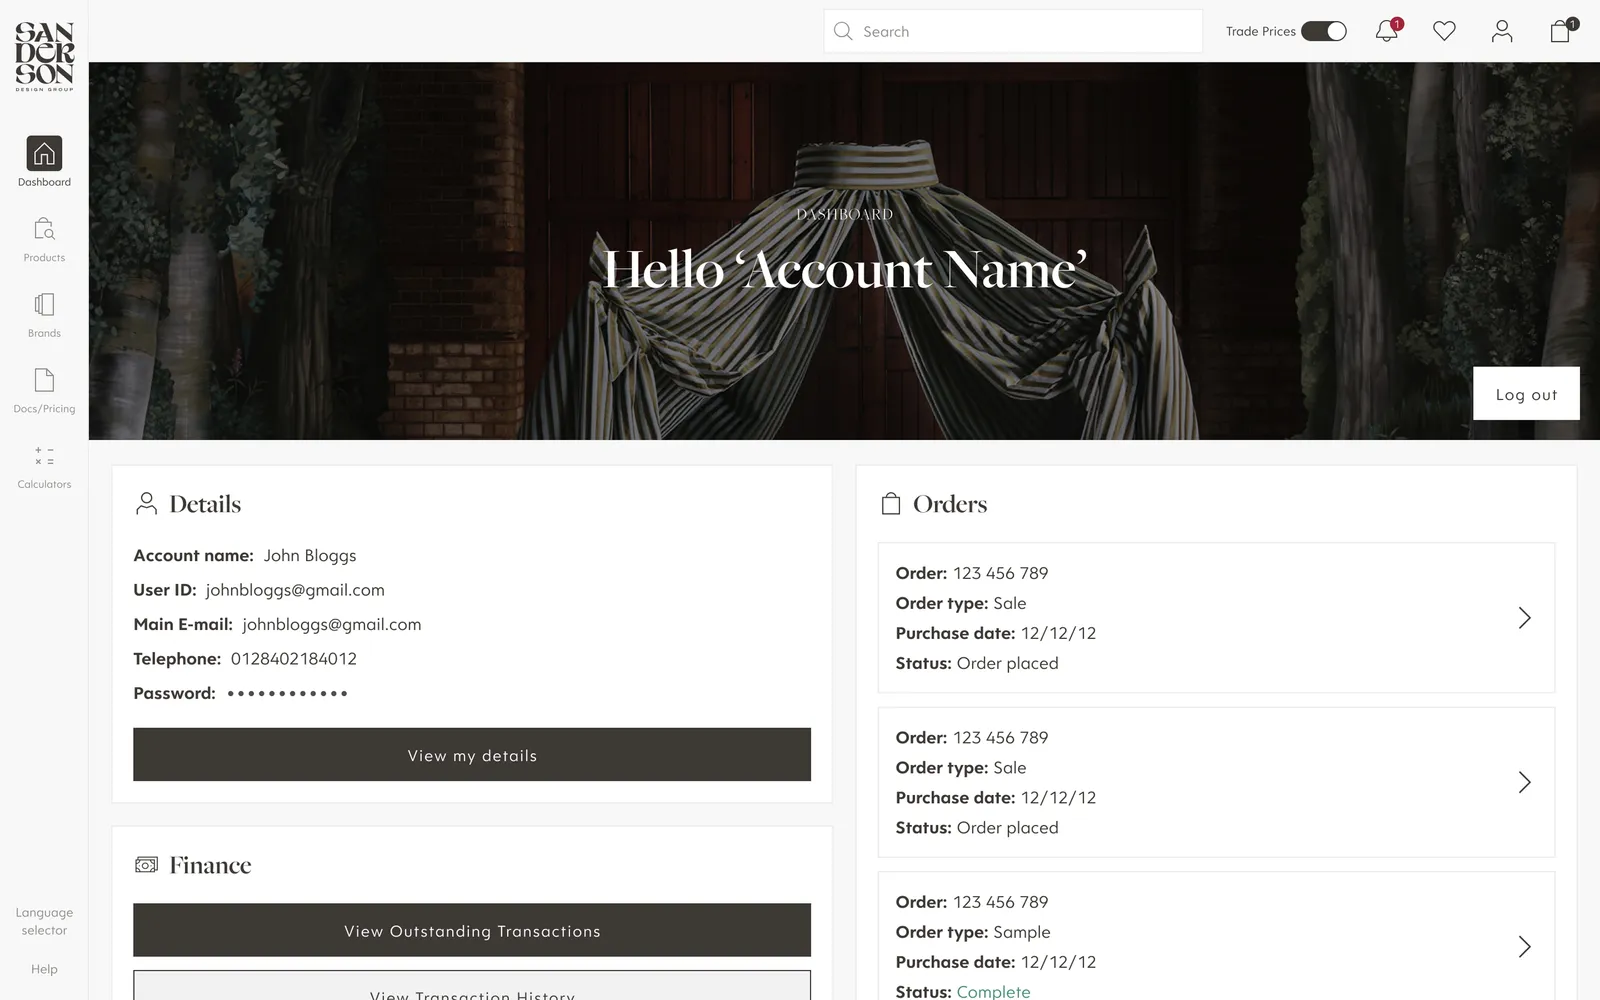Open the Docs/Pricing document icon

pos(44,380)
